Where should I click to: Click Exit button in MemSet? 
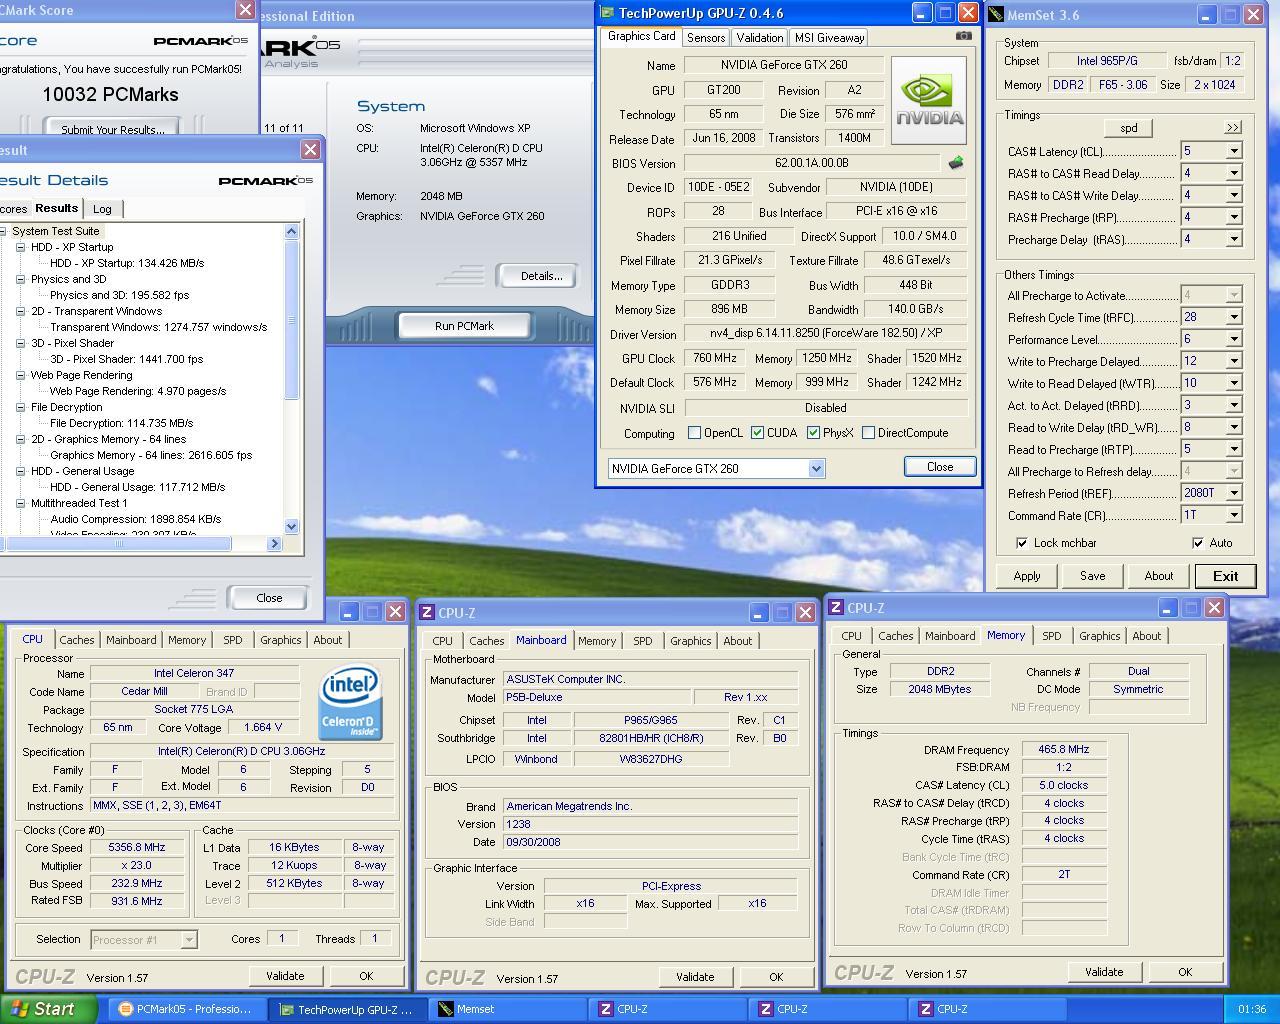1226,576
